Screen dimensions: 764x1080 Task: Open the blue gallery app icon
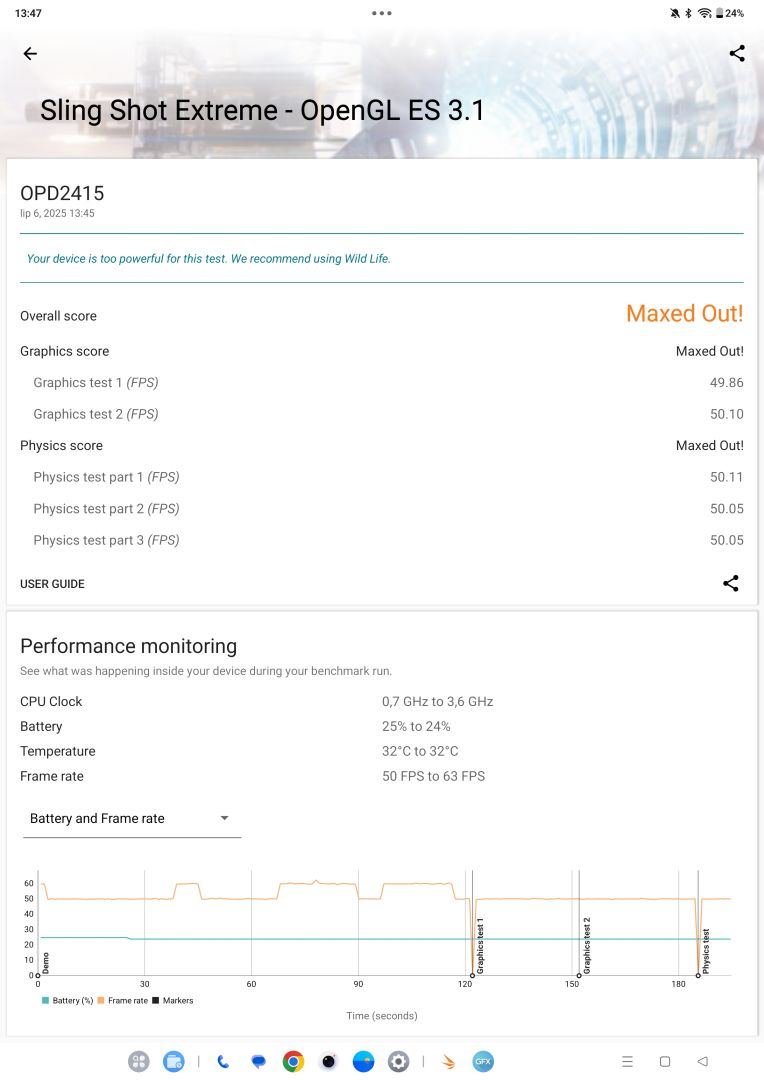pos(363,1061)
